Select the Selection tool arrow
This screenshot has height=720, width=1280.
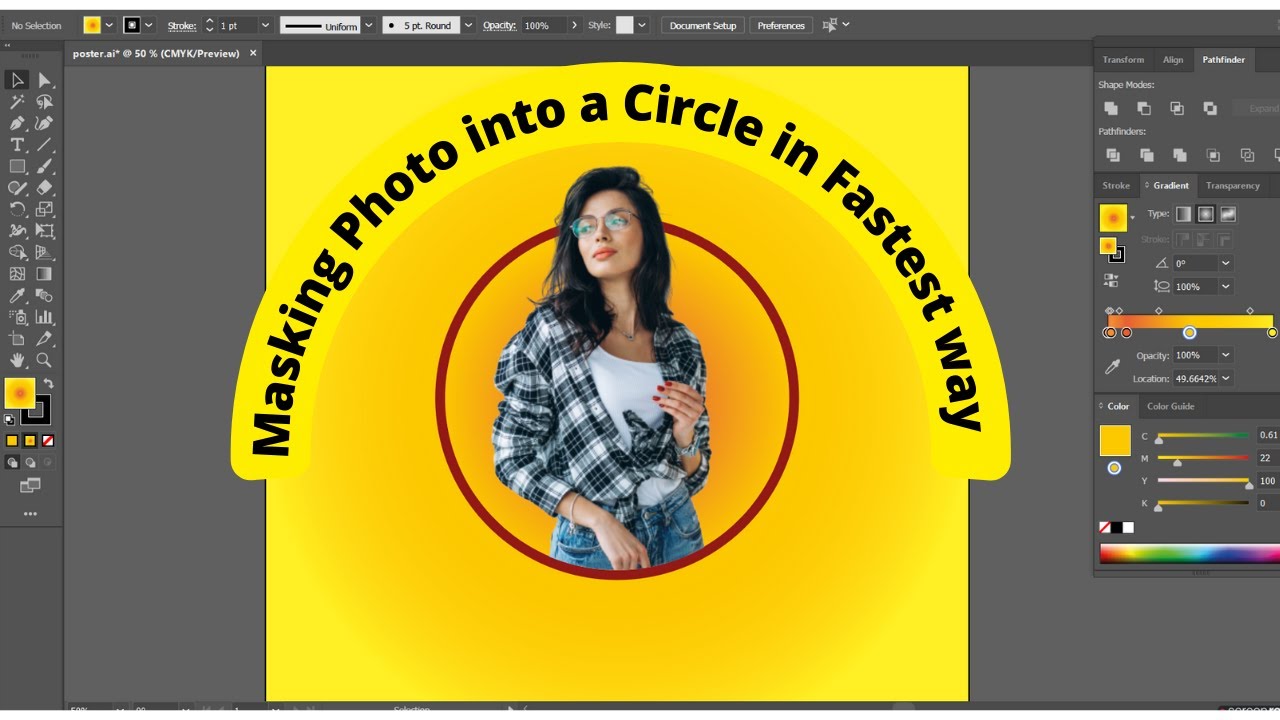[x=17, y=80]
